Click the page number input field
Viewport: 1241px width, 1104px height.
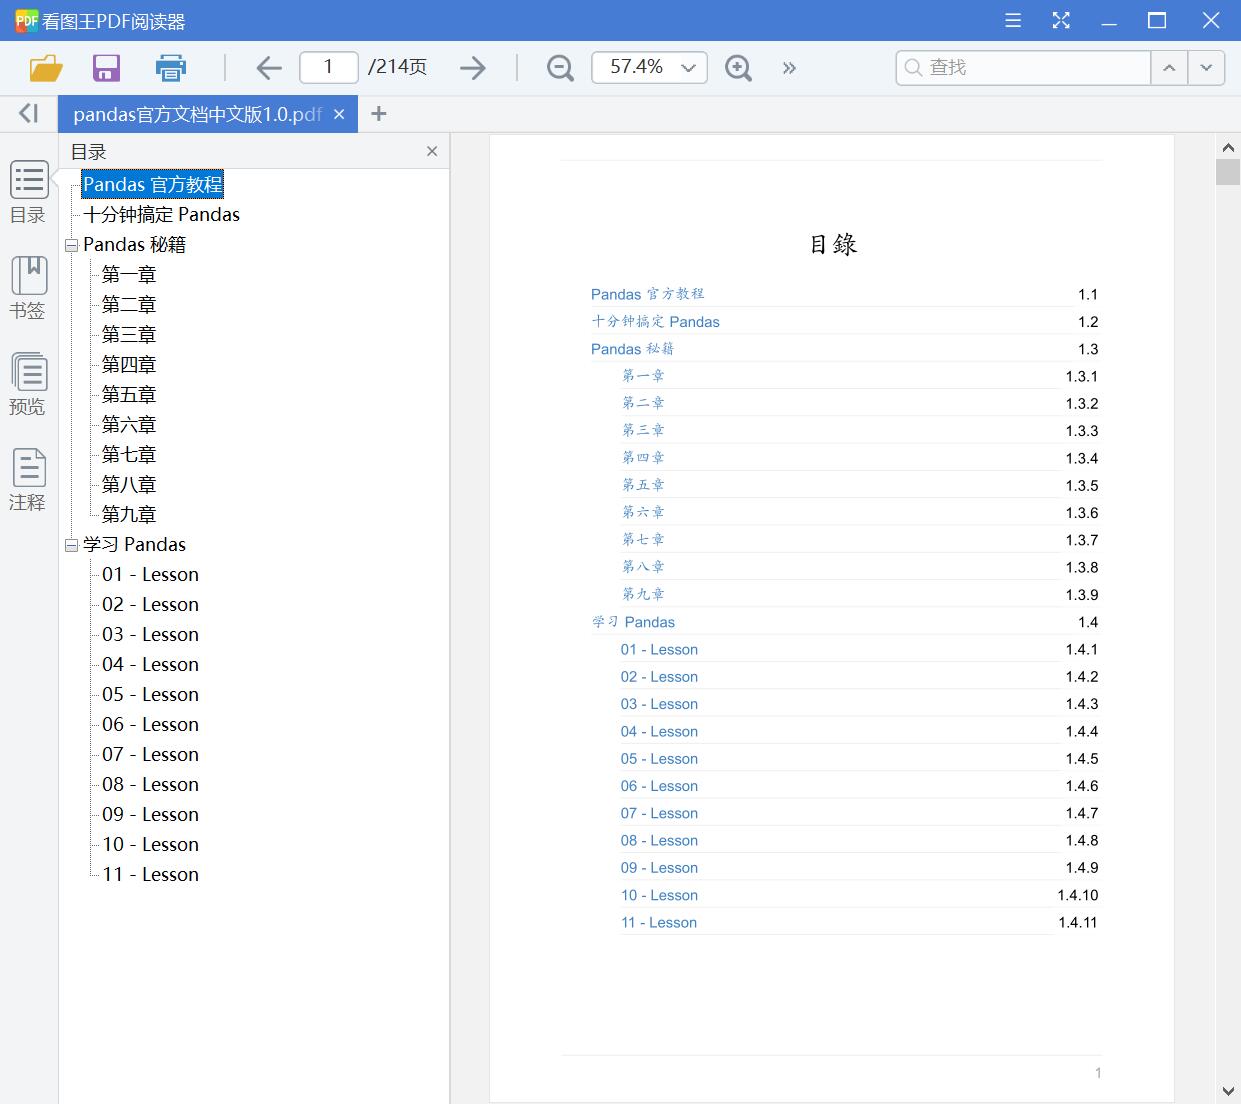328,67
